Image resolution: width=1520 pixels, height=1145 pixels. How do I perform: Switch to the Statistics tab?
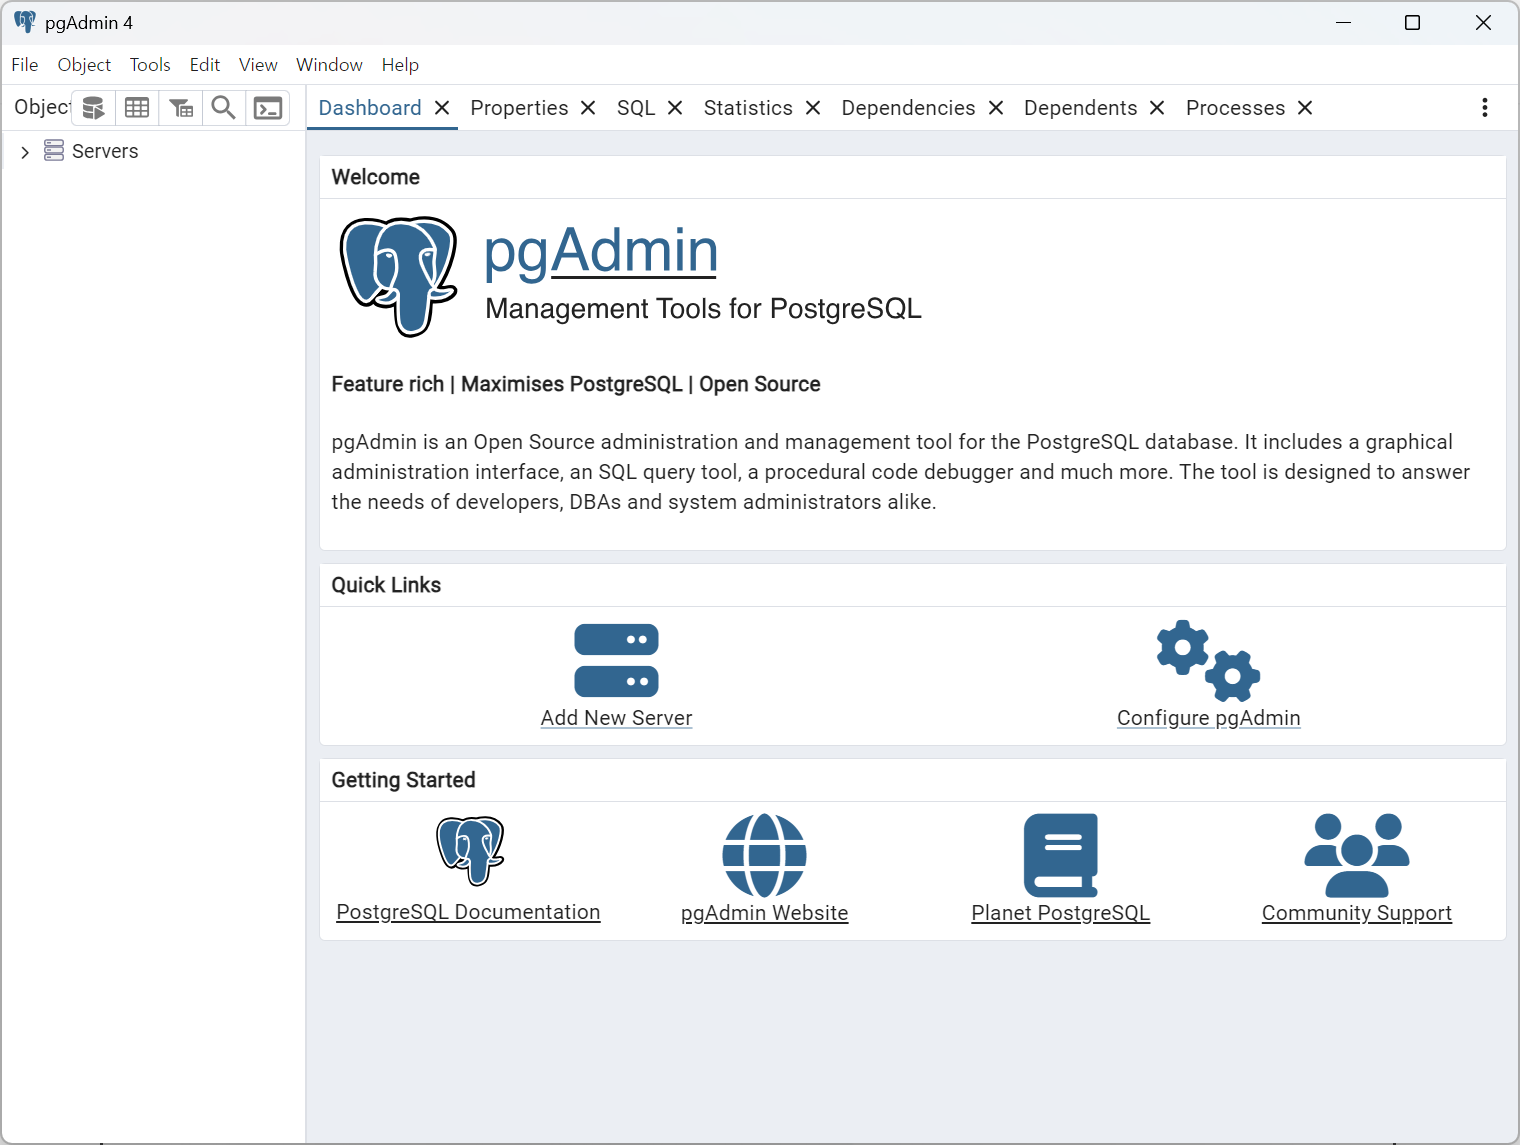pos(748,108)
